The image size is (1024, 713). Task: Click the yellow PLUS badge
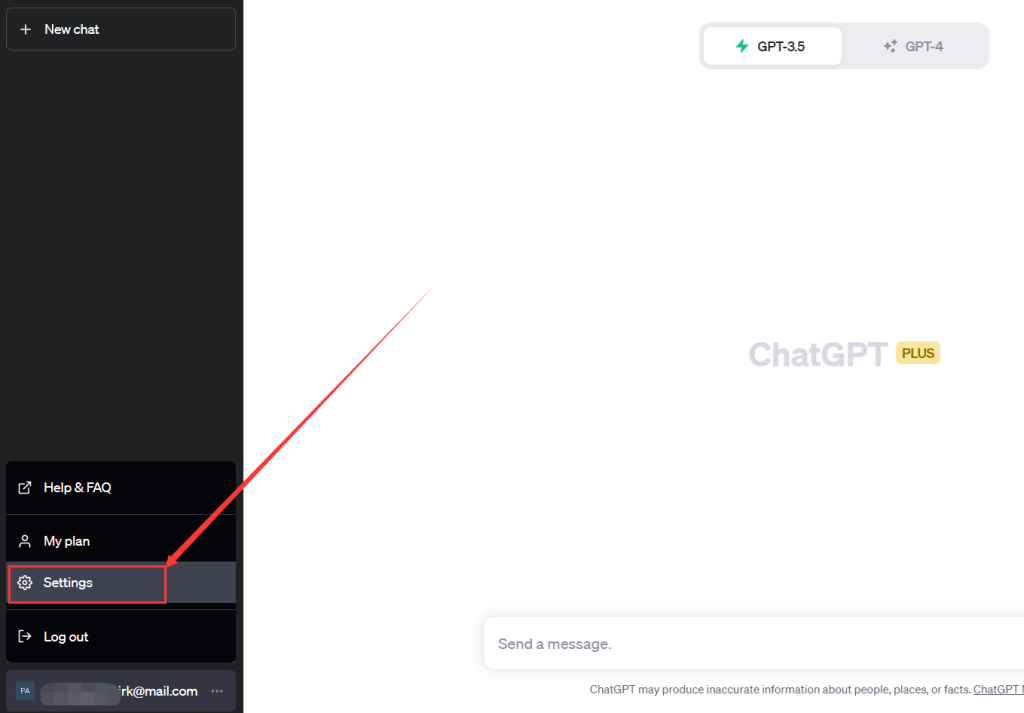point(918,353)
